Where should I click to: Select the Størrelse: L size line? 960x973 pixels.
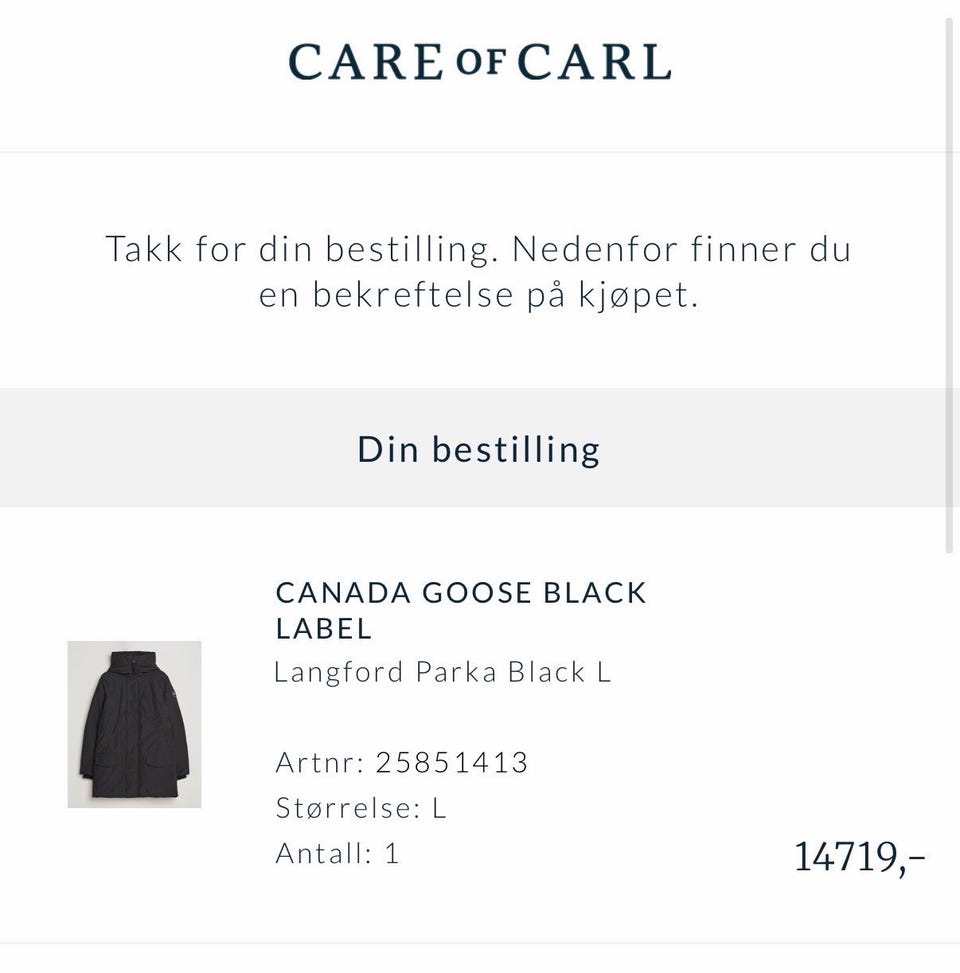(361, 808)
